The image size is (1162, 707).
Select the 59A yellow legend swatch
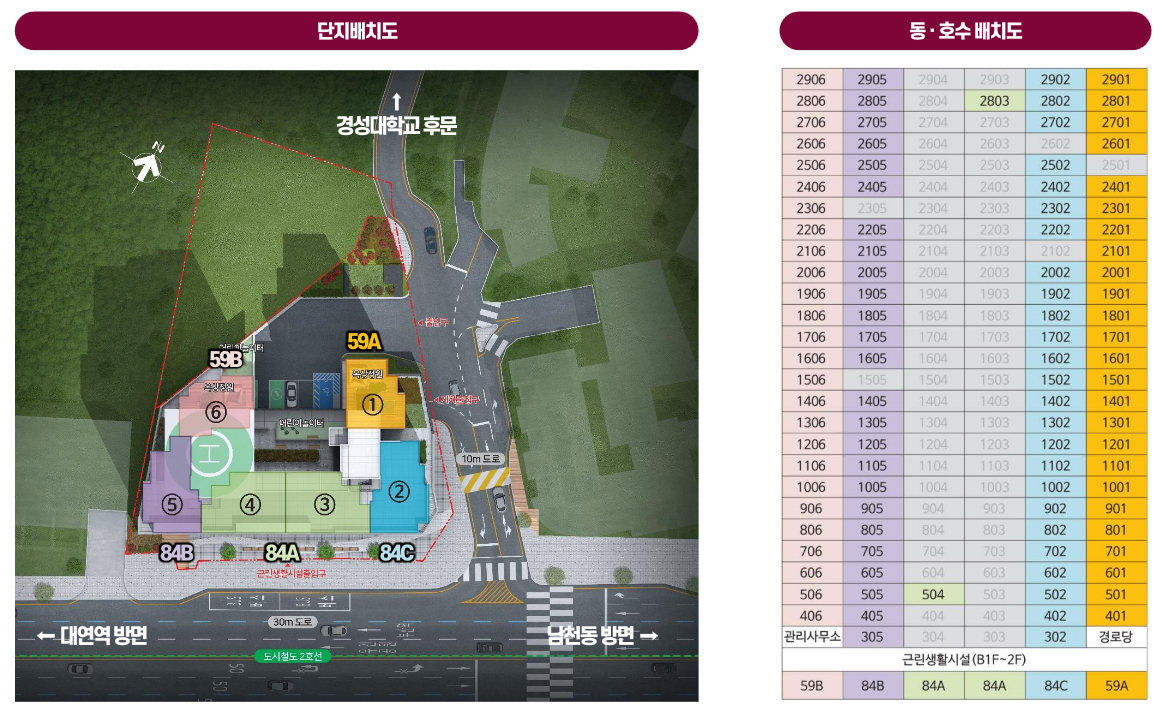point(1116,686)
